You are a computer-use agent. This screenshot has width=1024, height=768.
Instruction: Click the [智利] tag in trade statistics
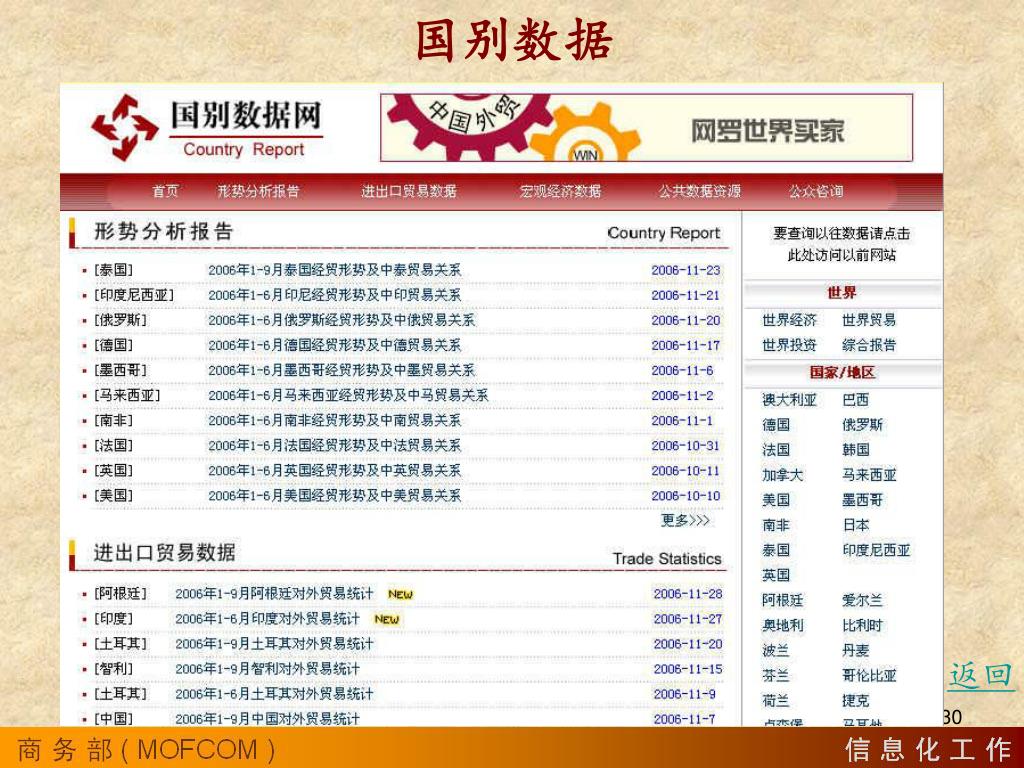(x=114, y=669)
